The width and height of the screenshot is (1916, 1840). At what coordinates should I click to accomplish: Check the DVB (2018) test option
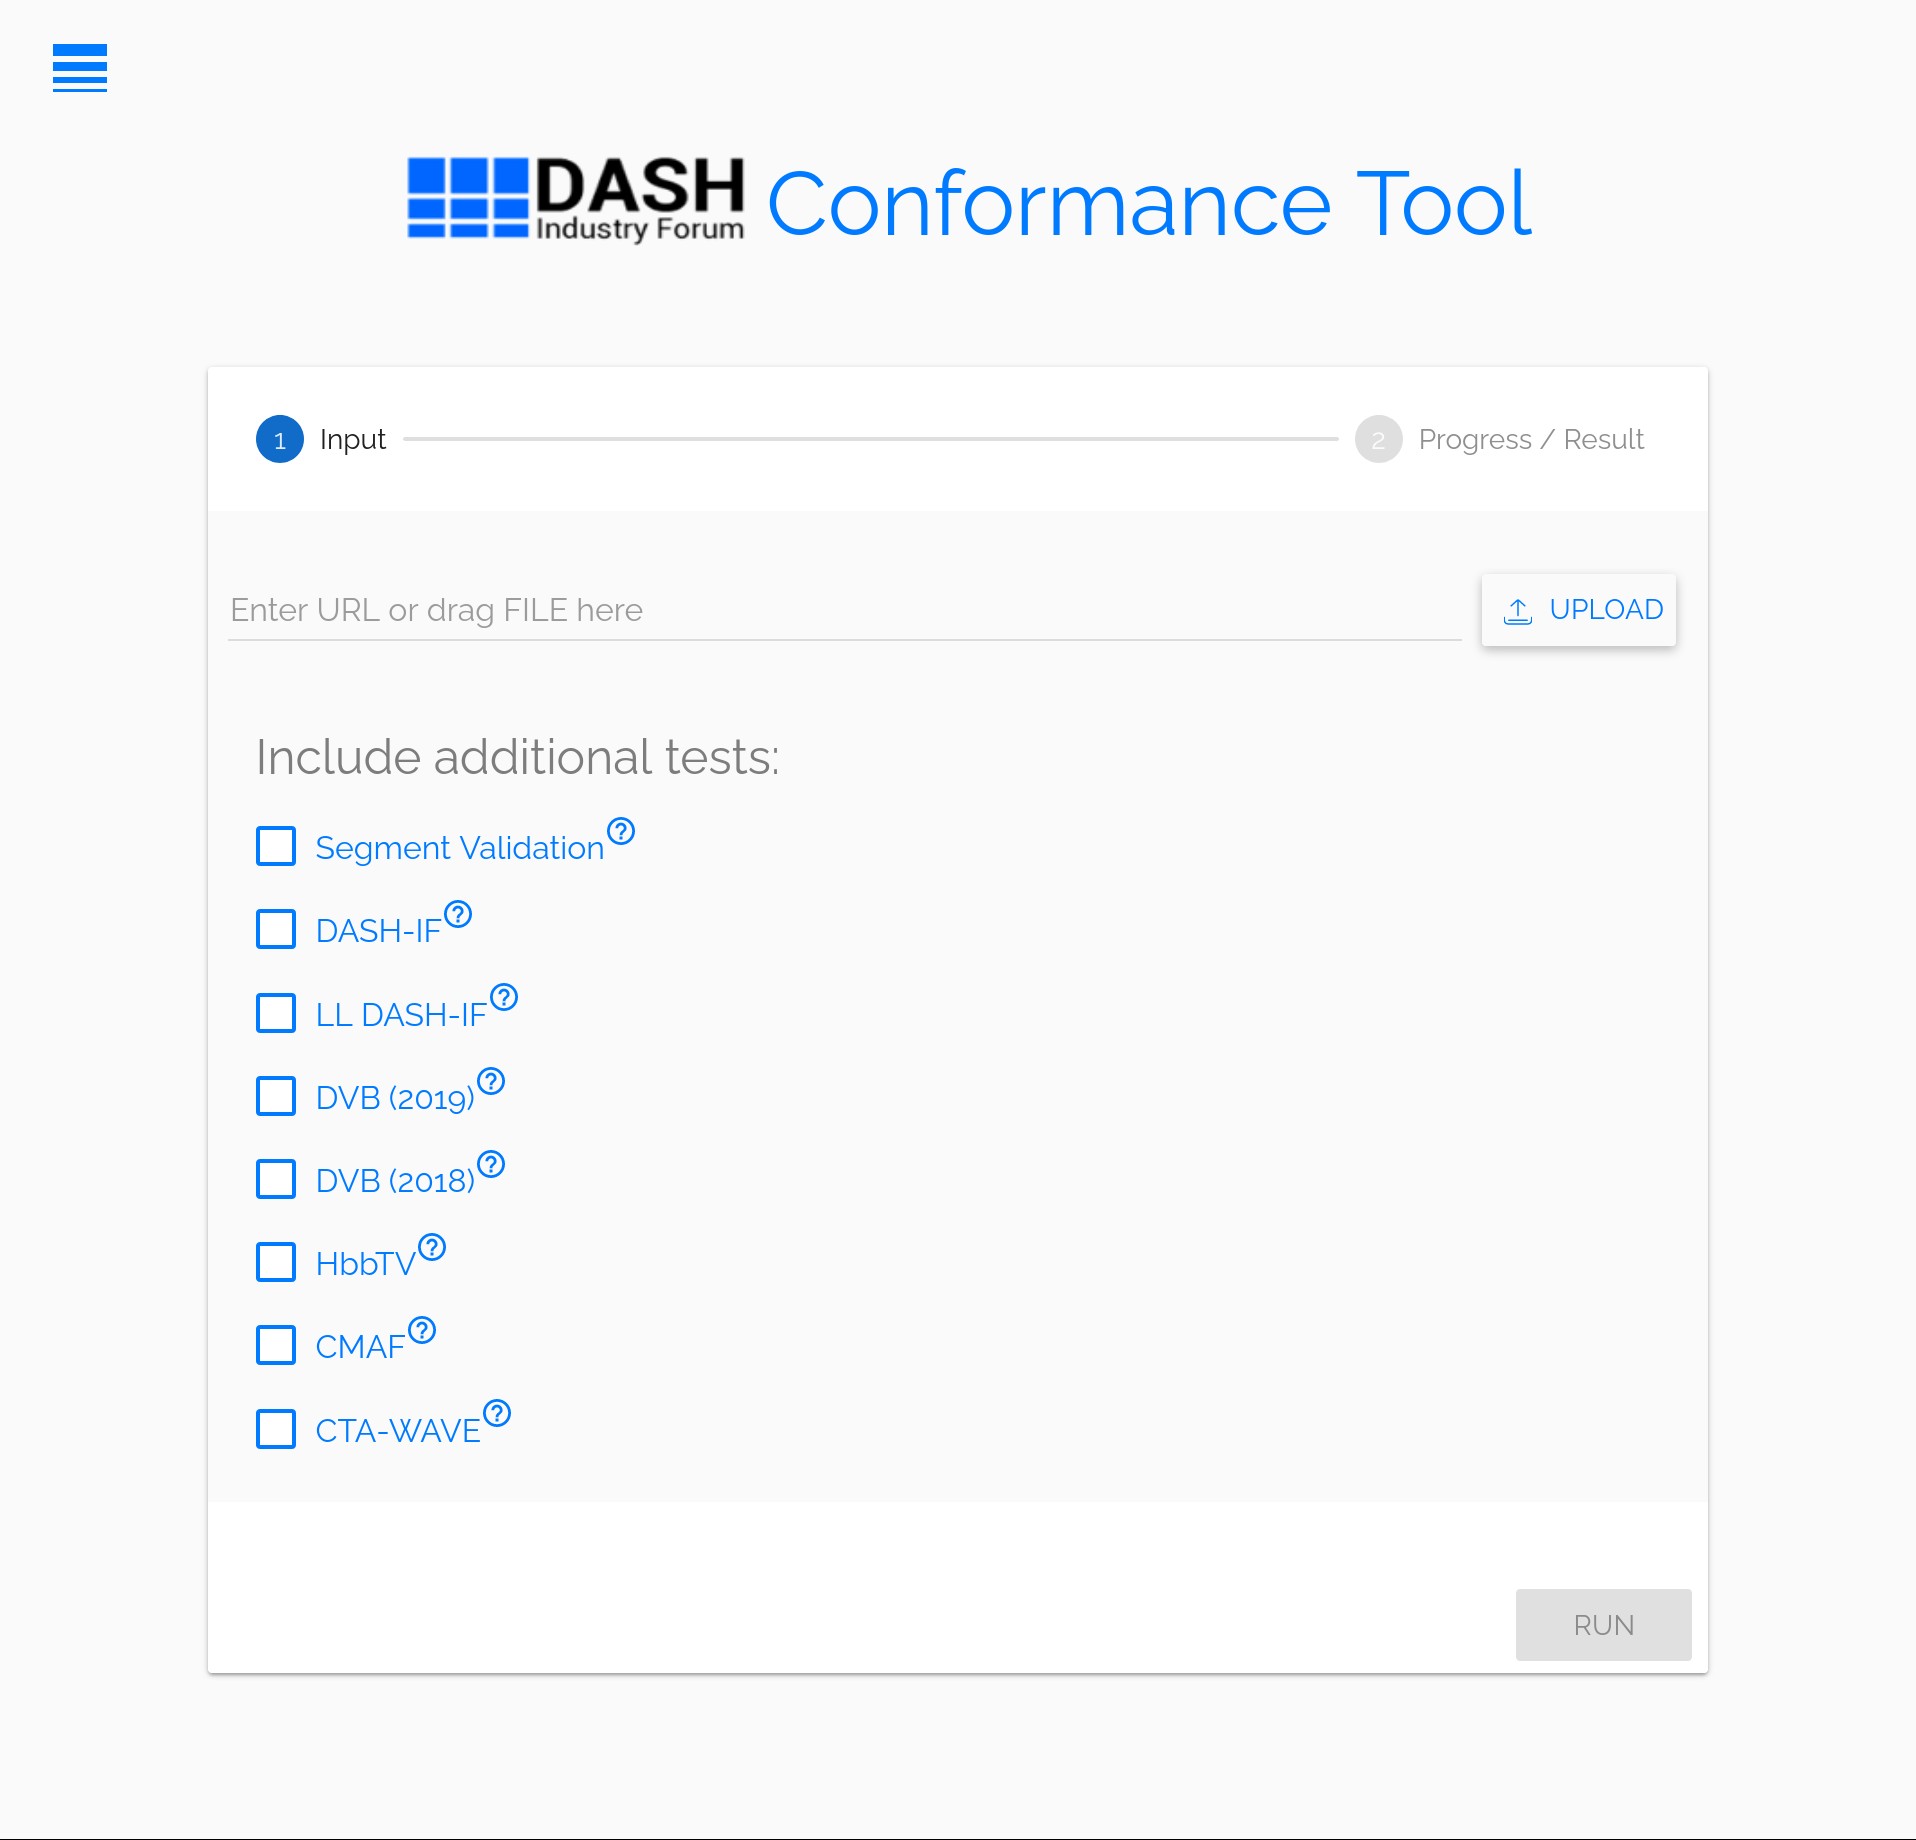pos(276,1179)
